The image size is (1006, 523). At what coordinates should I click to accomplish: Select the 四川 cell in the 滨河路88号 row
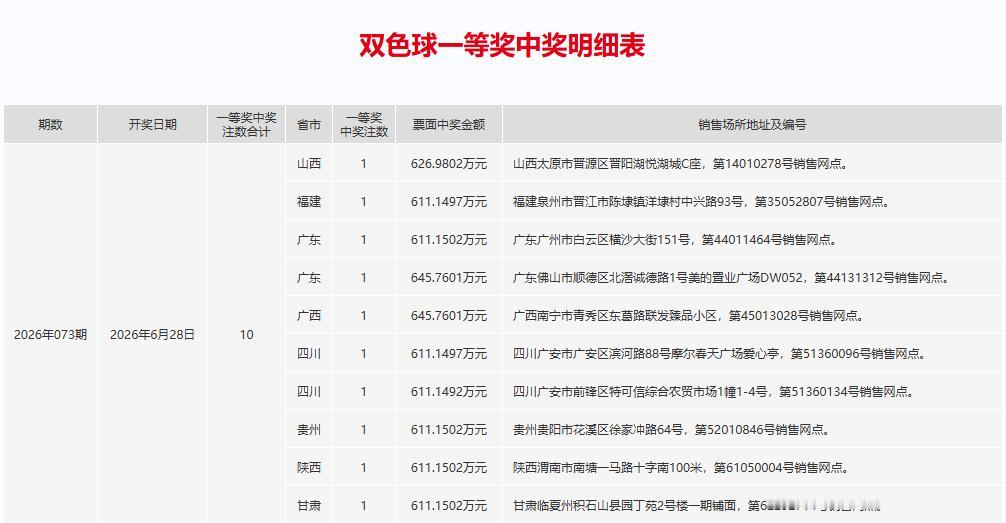click(309, 353)
